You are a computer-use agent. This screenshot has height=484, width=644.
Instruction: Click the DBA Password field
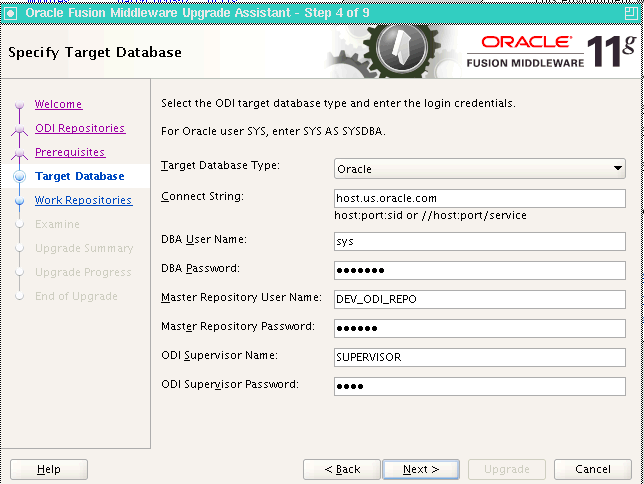tap(480, 270)
